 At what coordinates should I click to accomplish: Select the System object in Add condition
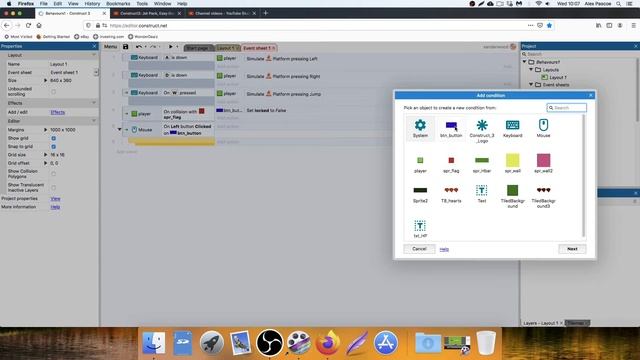coord(420,128)
